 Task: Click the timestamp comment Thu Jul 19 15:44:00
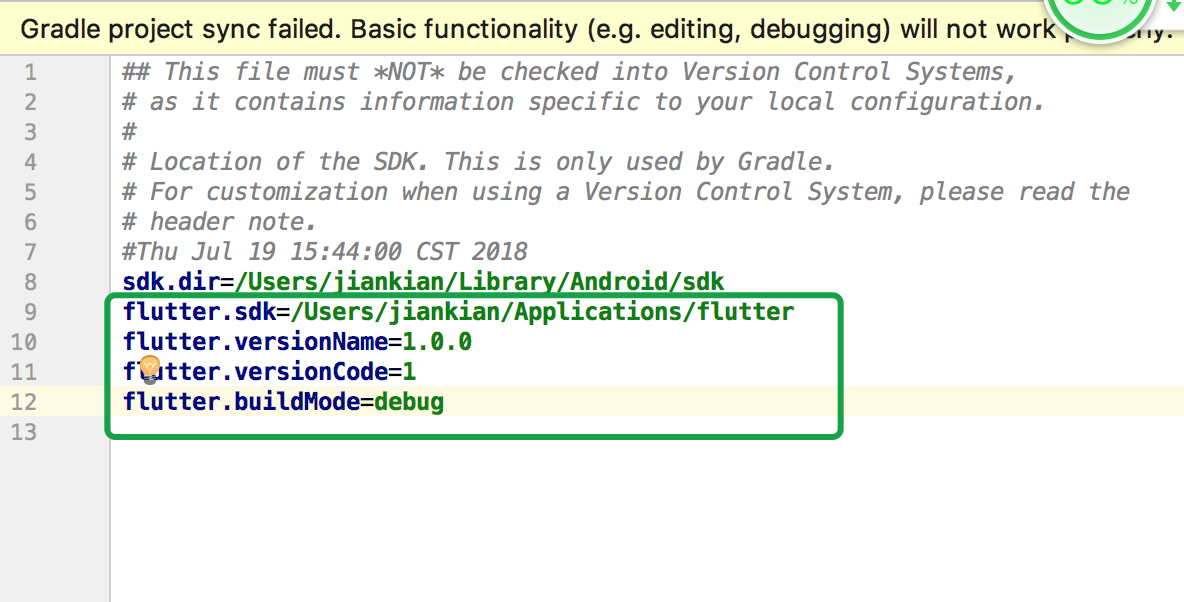click(325, 252)
